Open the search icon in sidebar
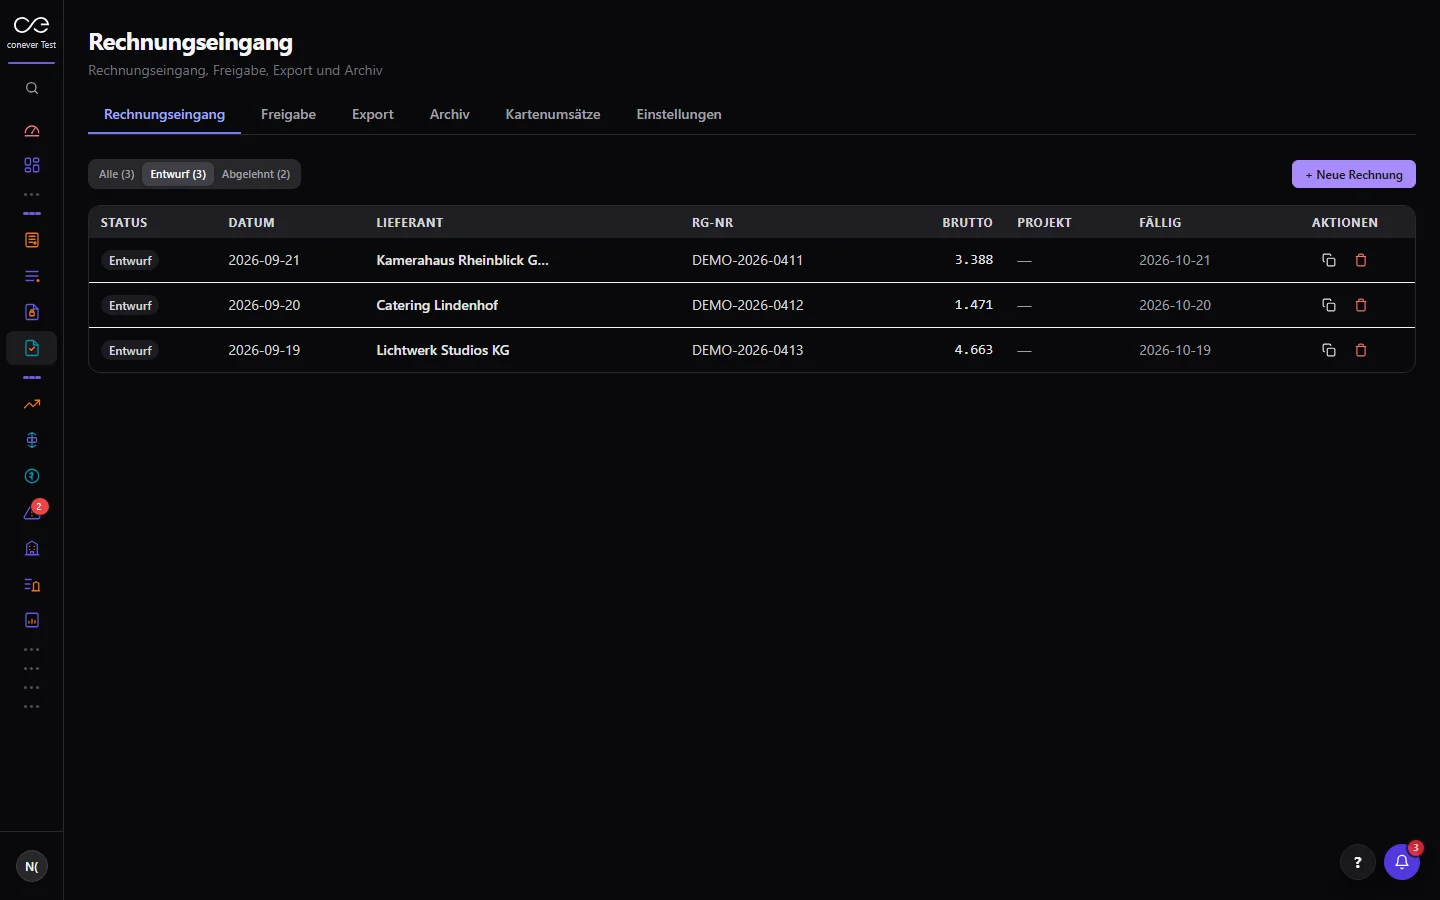 pyautogui.click(x=32, y=88)
